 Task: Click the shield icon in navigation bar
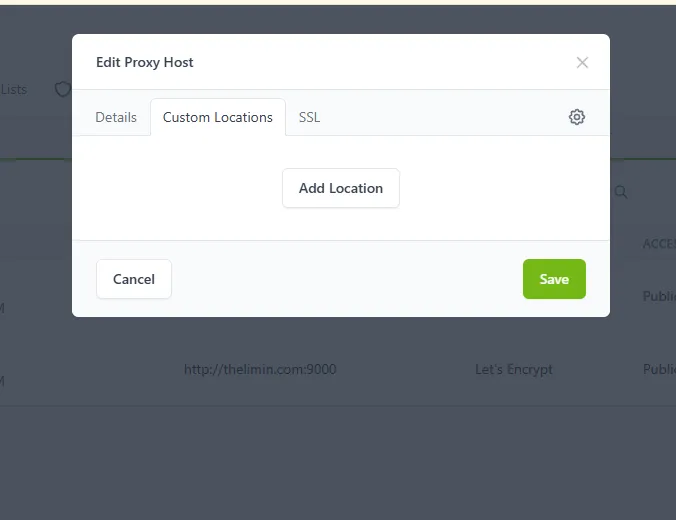(x=62, y=90)
